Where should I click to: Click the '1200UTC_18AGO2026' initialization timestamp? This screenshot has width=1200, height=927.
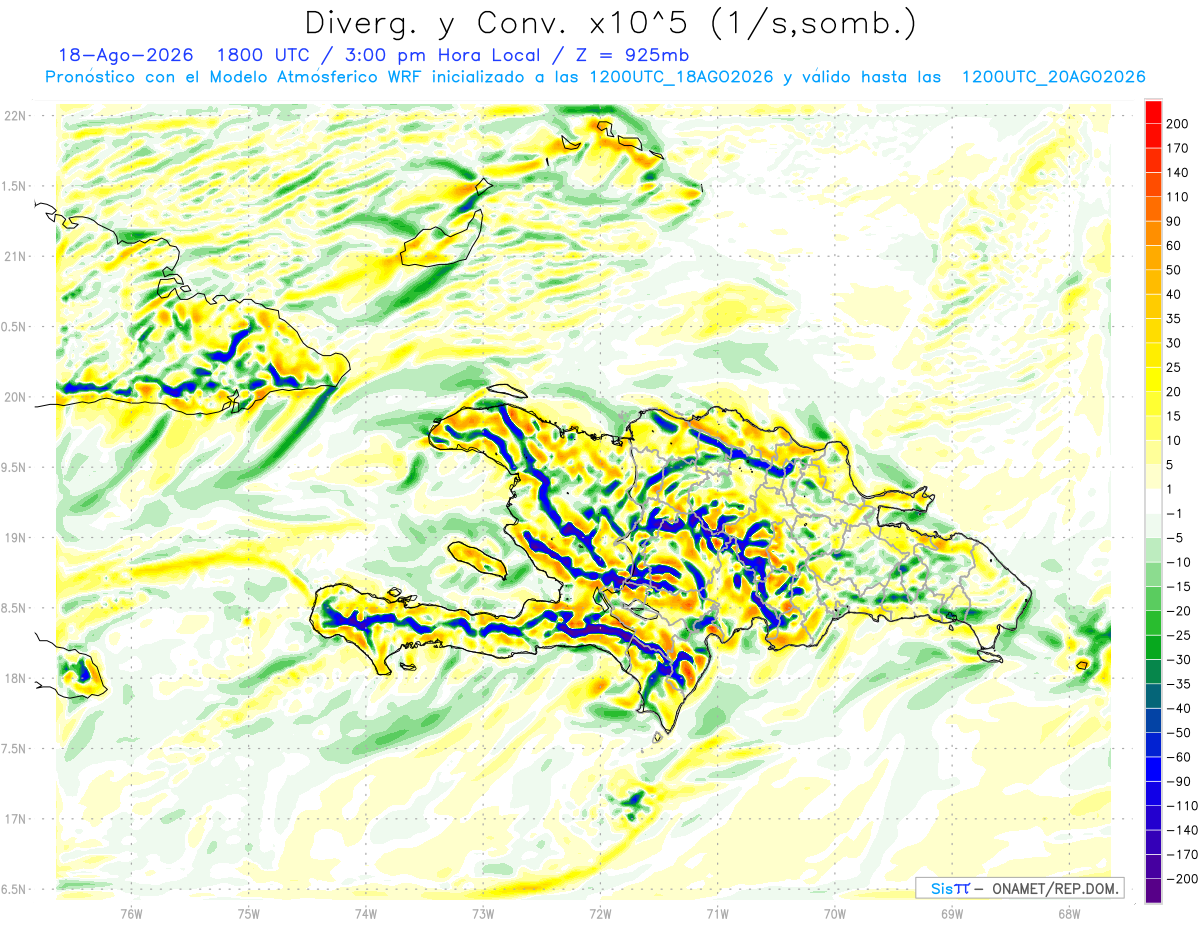coord(681,77)
